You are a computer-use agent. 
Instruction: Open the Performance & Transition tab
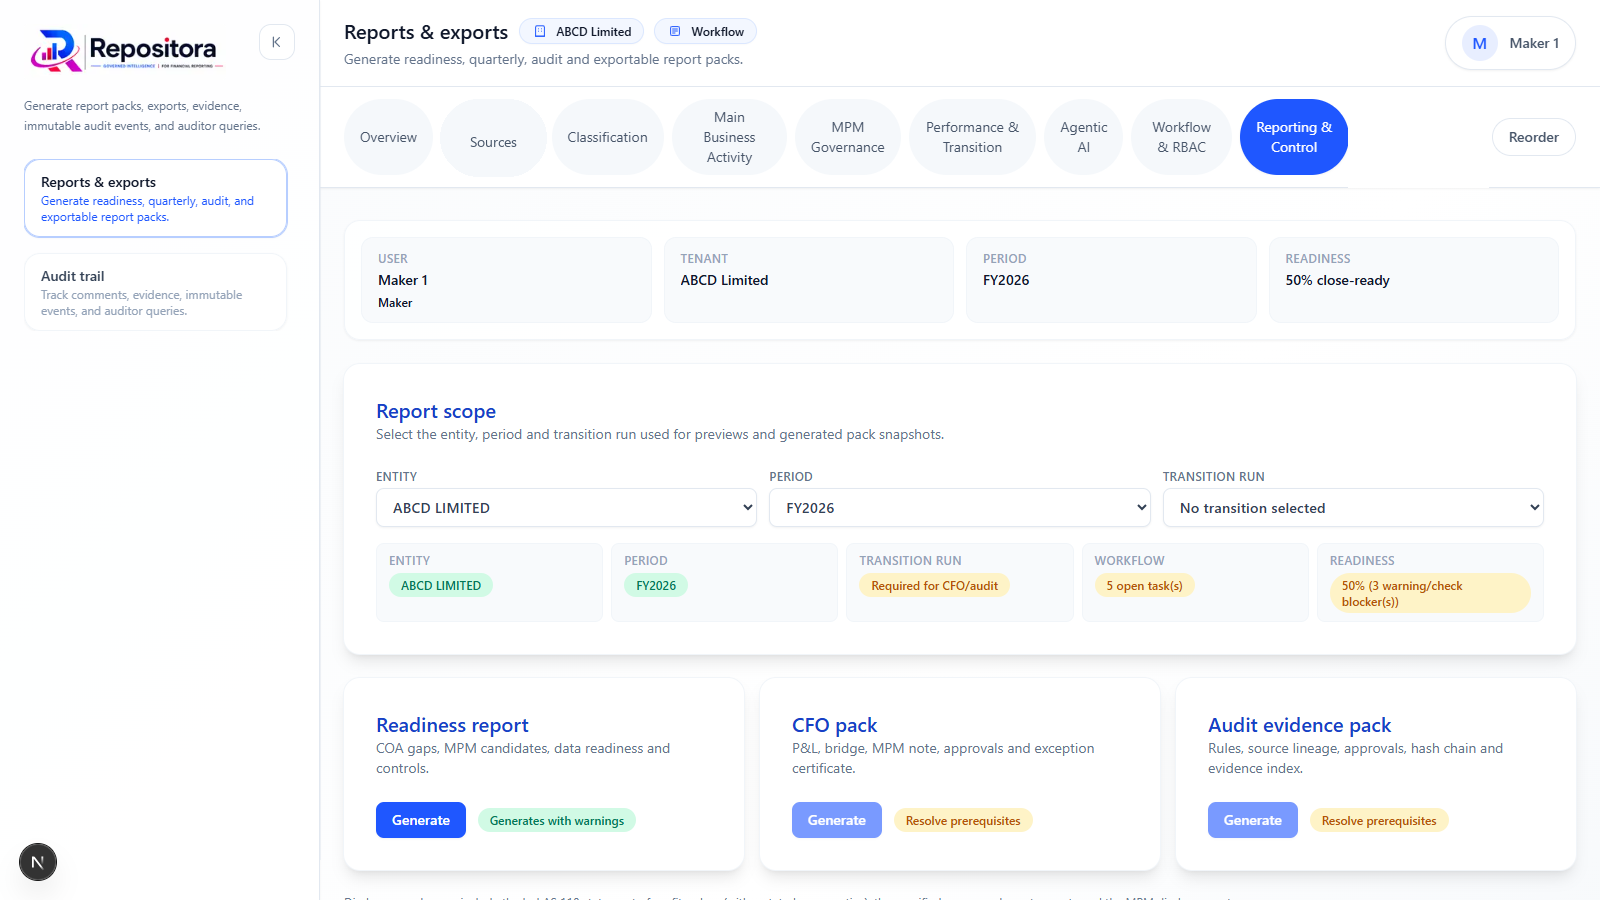(972, 137)
